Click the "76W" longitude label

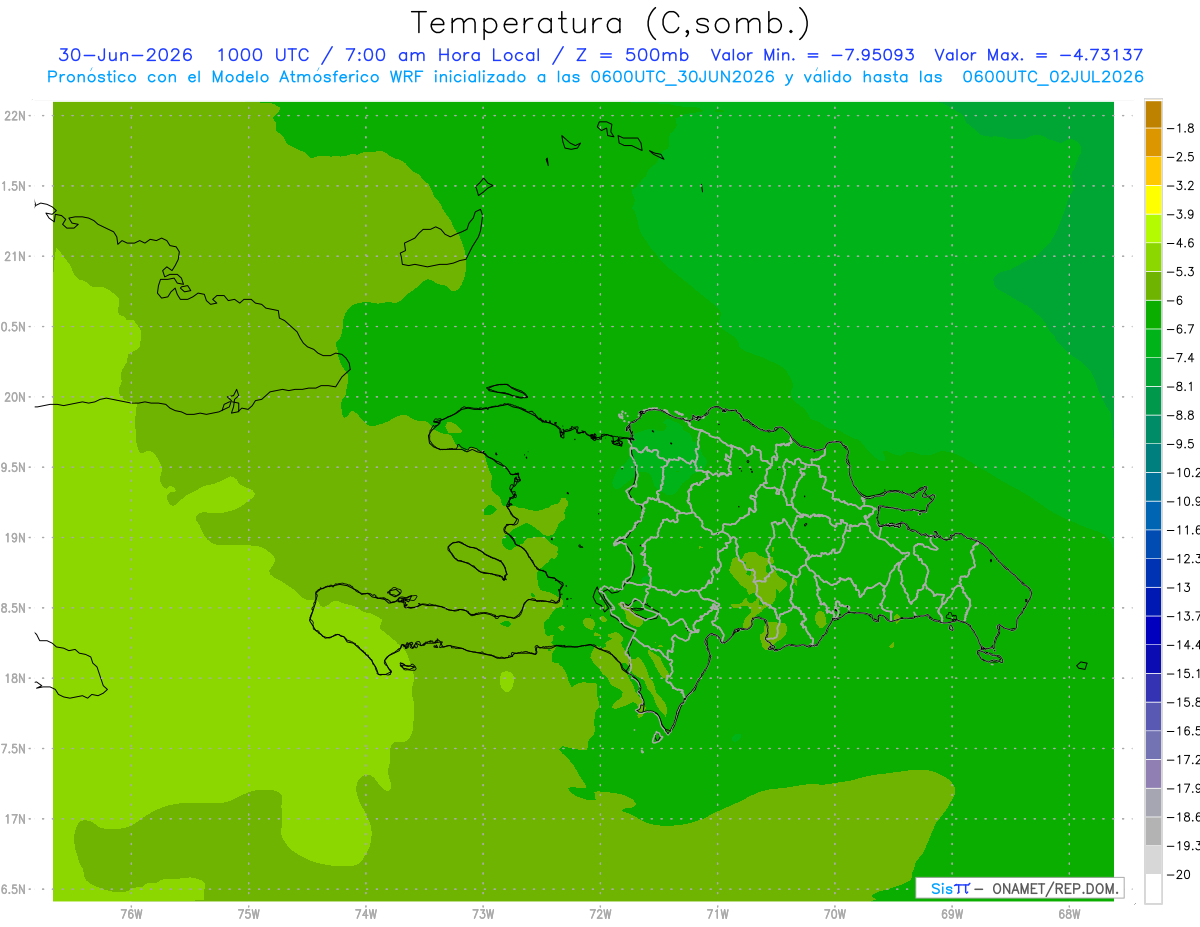tap(131, 913)
